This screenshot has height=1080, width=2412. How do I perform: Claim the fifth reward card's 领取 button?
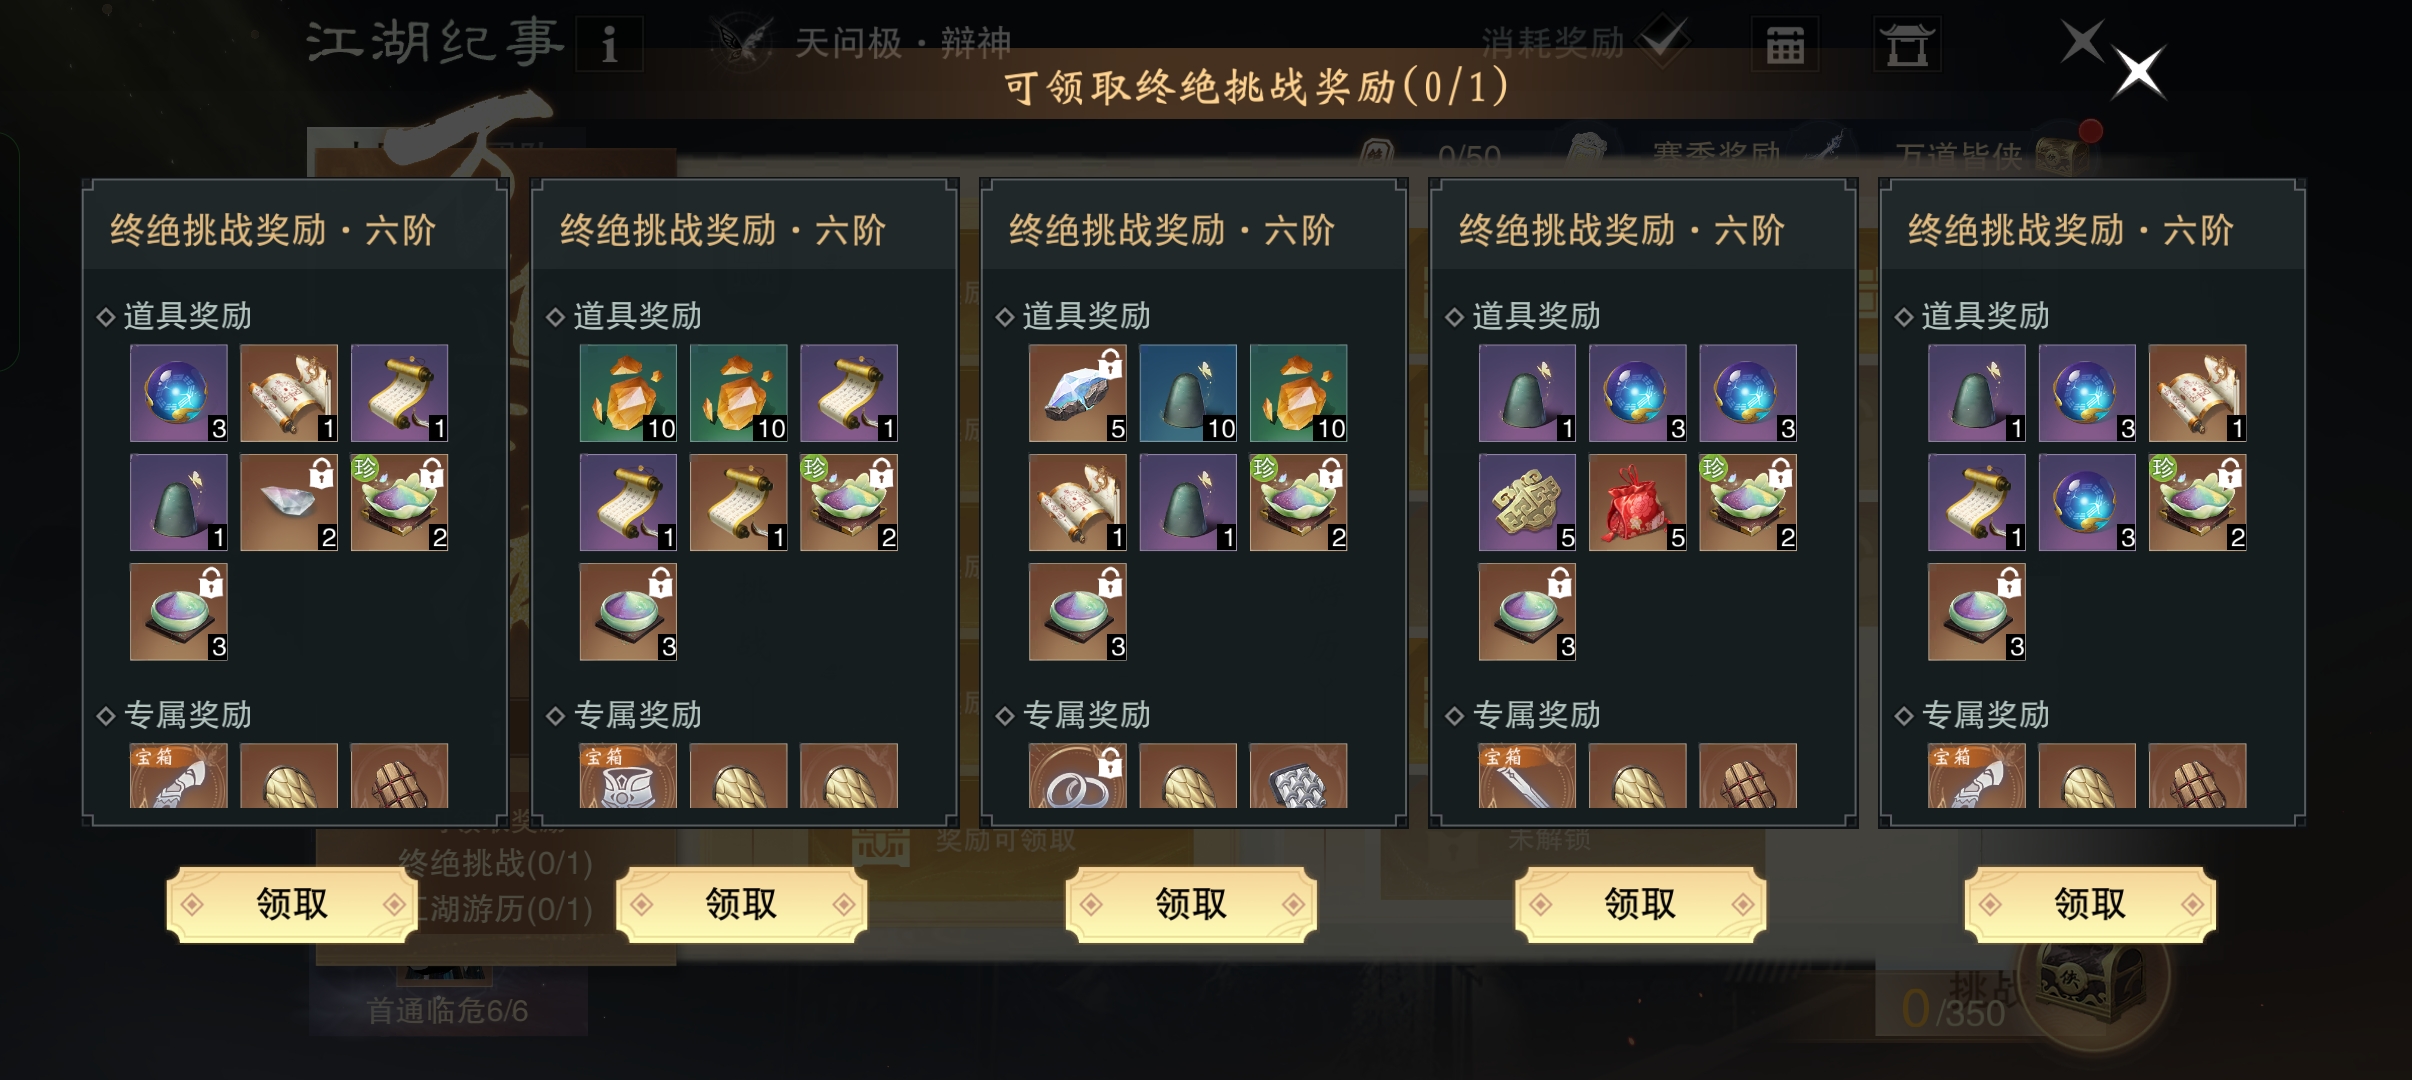coord(2089,904)
